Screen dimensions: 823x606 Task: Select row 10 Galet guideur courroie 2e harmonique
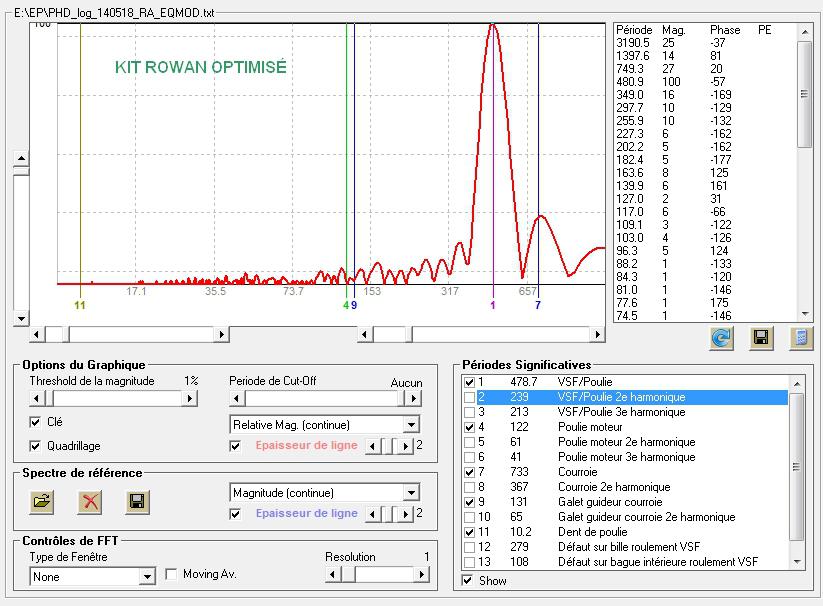625,517
